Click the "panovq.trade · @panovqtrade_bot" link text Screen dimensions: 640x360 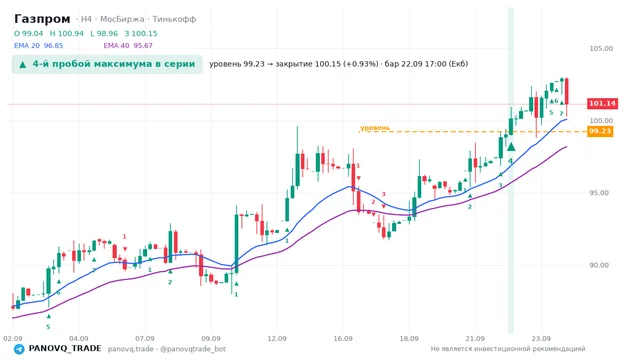click(x=167, y=349)
